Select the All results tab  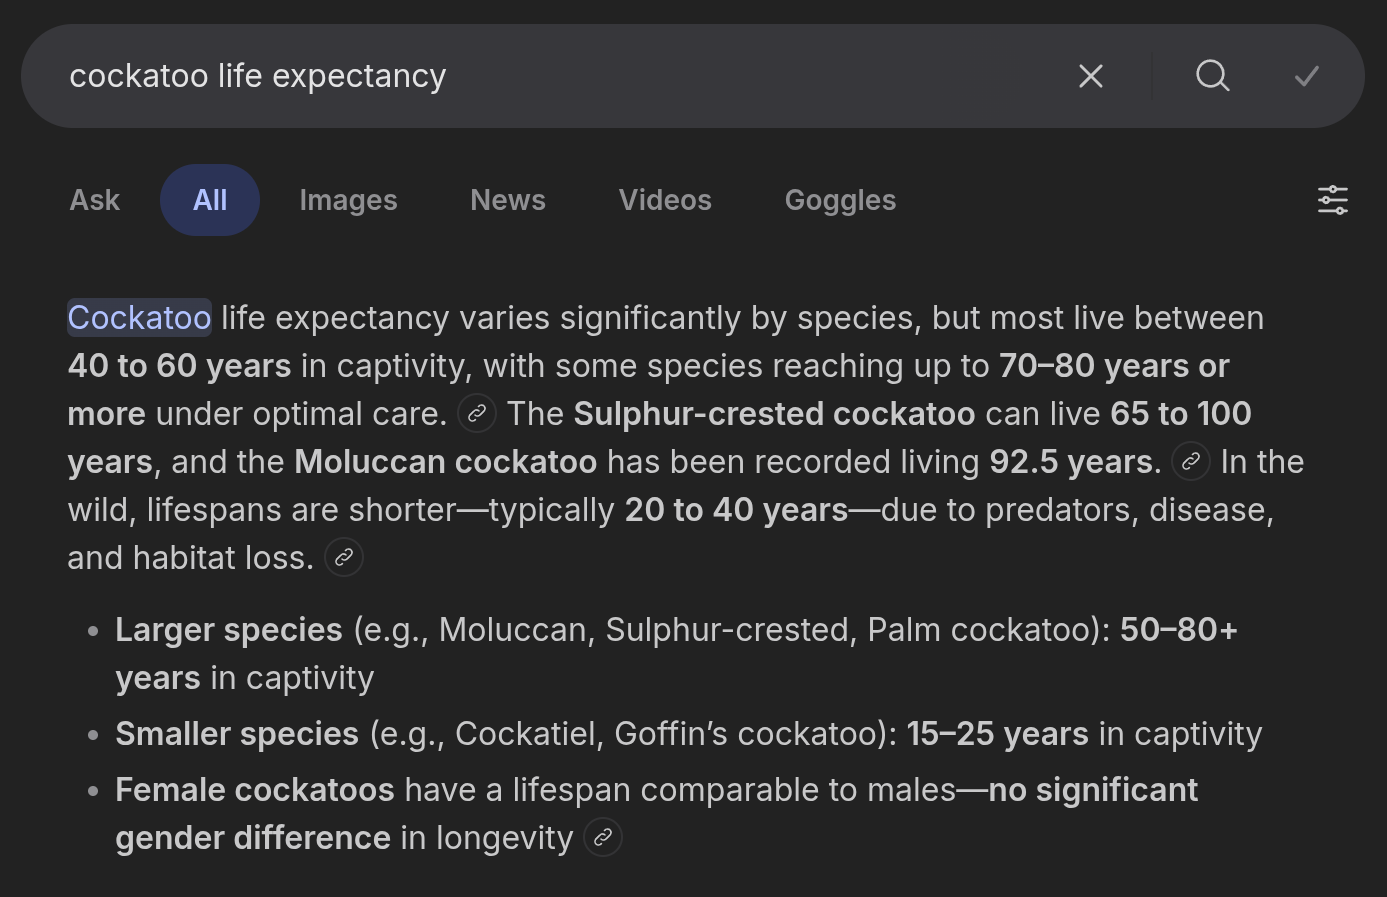click(210, 200)
